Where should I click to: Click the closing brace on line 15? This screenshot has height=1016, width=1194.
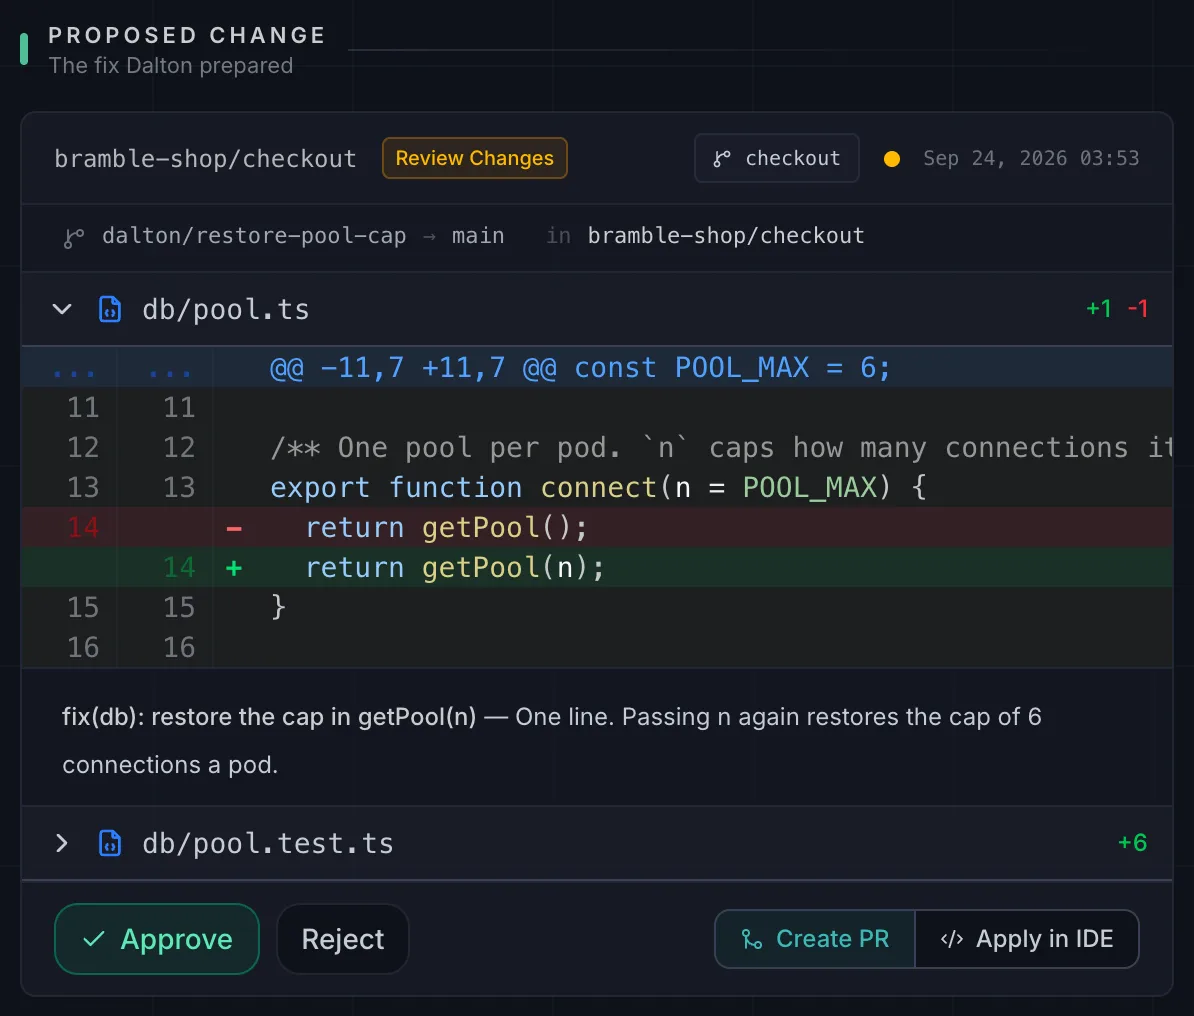(279, 607)
